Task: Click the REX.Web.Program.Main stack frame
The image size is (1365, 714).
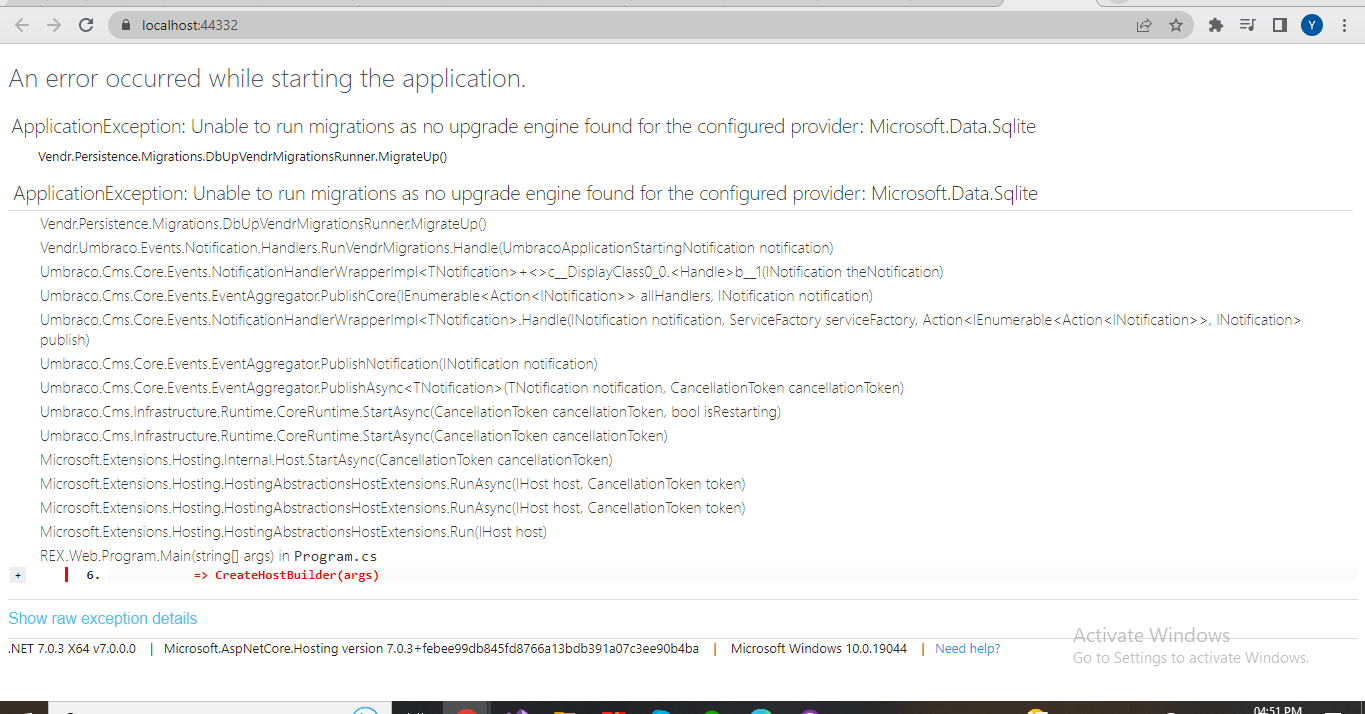Action: pos(208,556)
